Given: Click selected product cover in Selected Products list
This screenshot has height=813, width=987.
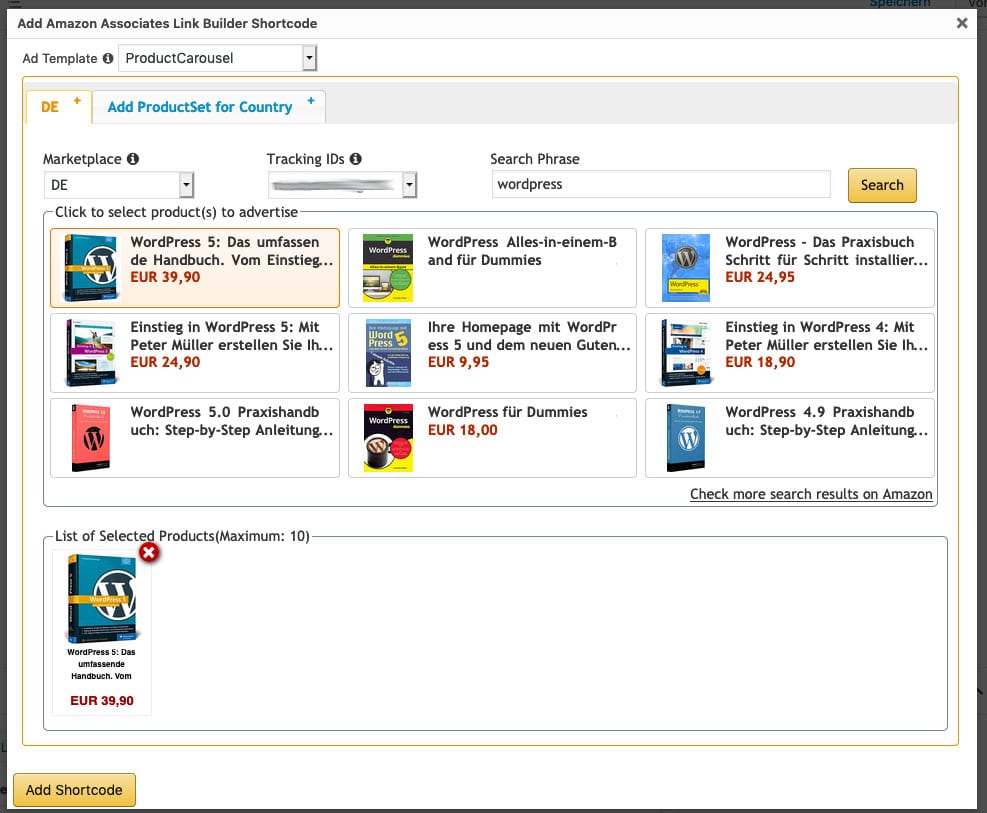Looking at the screenshot, I should tap(102, 598).
